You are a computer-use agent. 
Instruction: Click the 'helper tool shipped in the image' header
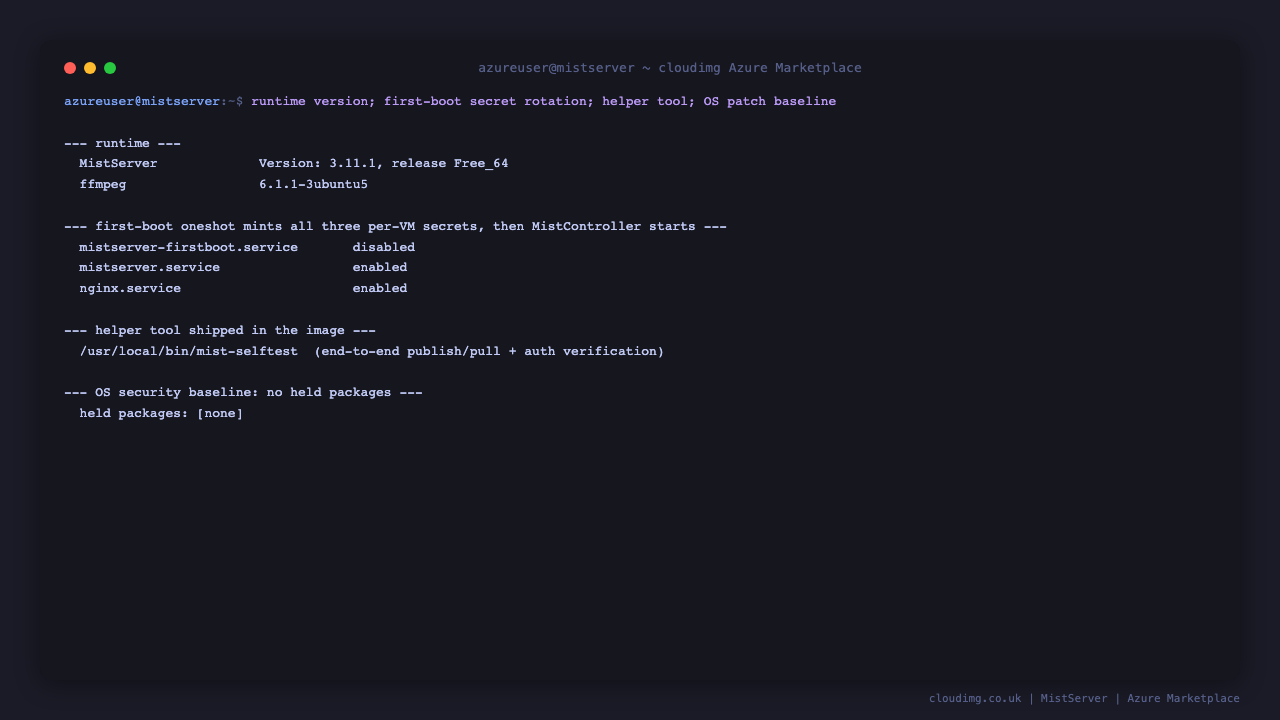click(x=220, y=330)
